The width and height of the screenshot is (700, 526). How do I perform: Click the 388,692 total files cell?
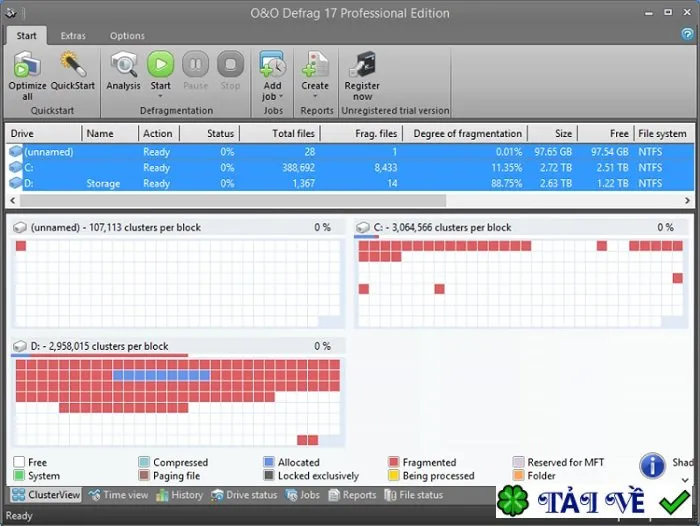[298, 167]
